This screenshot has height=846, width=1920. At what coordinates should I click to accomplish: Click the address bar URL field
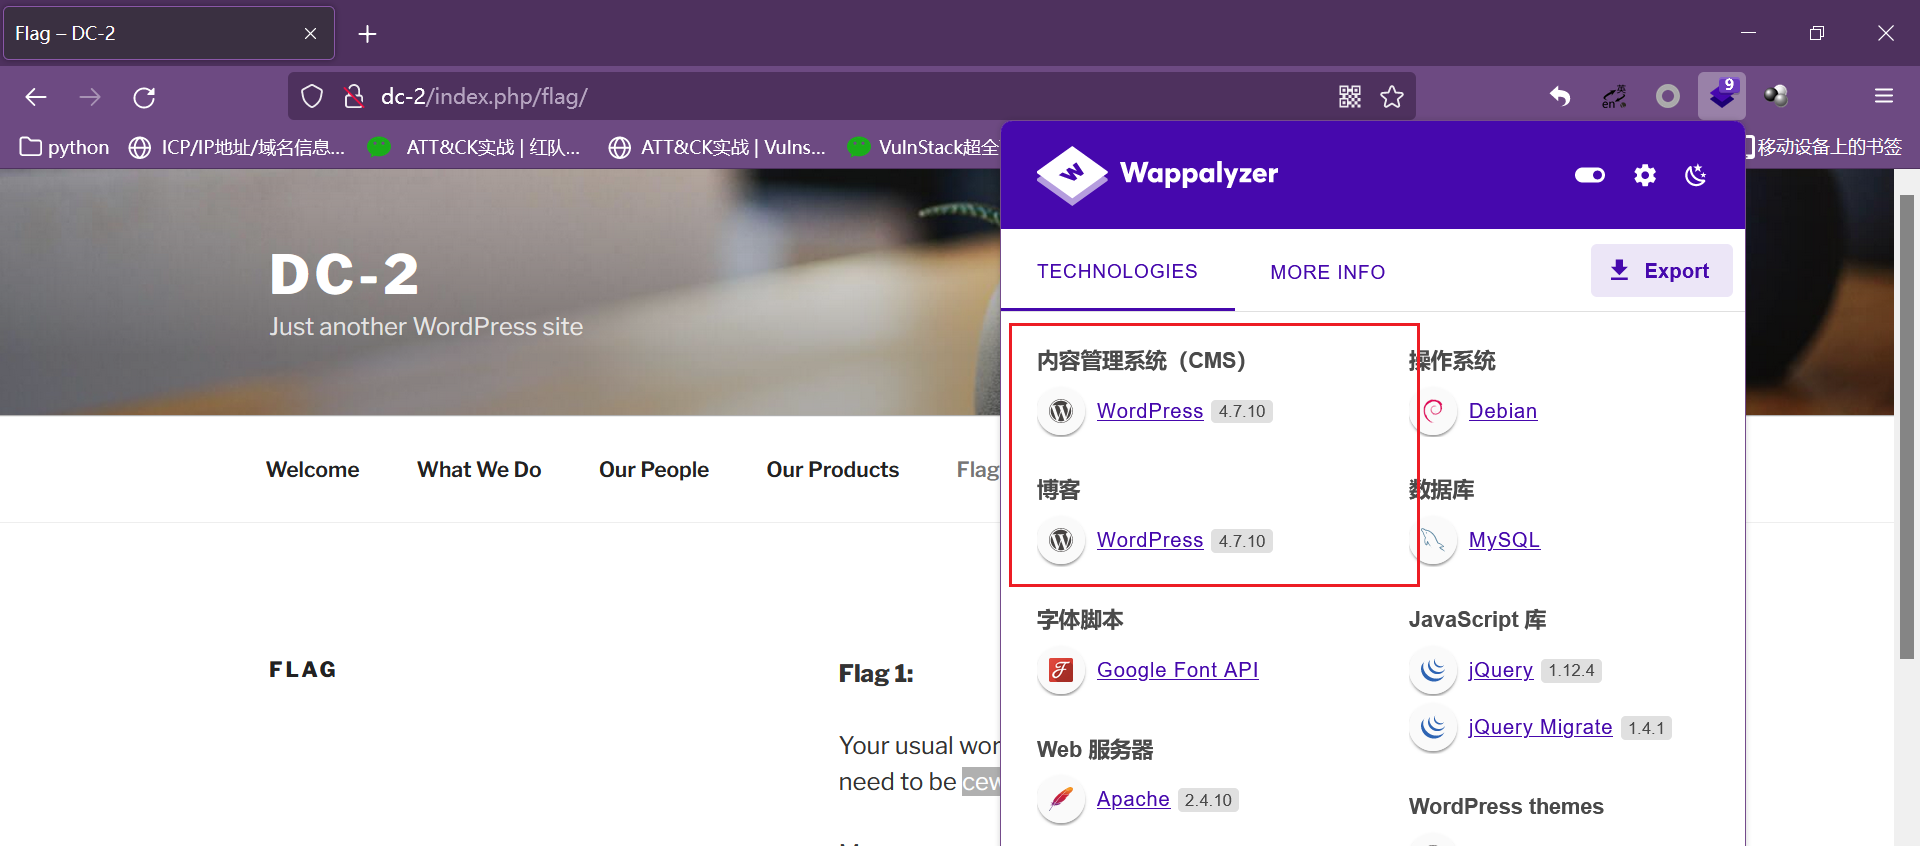850,96
